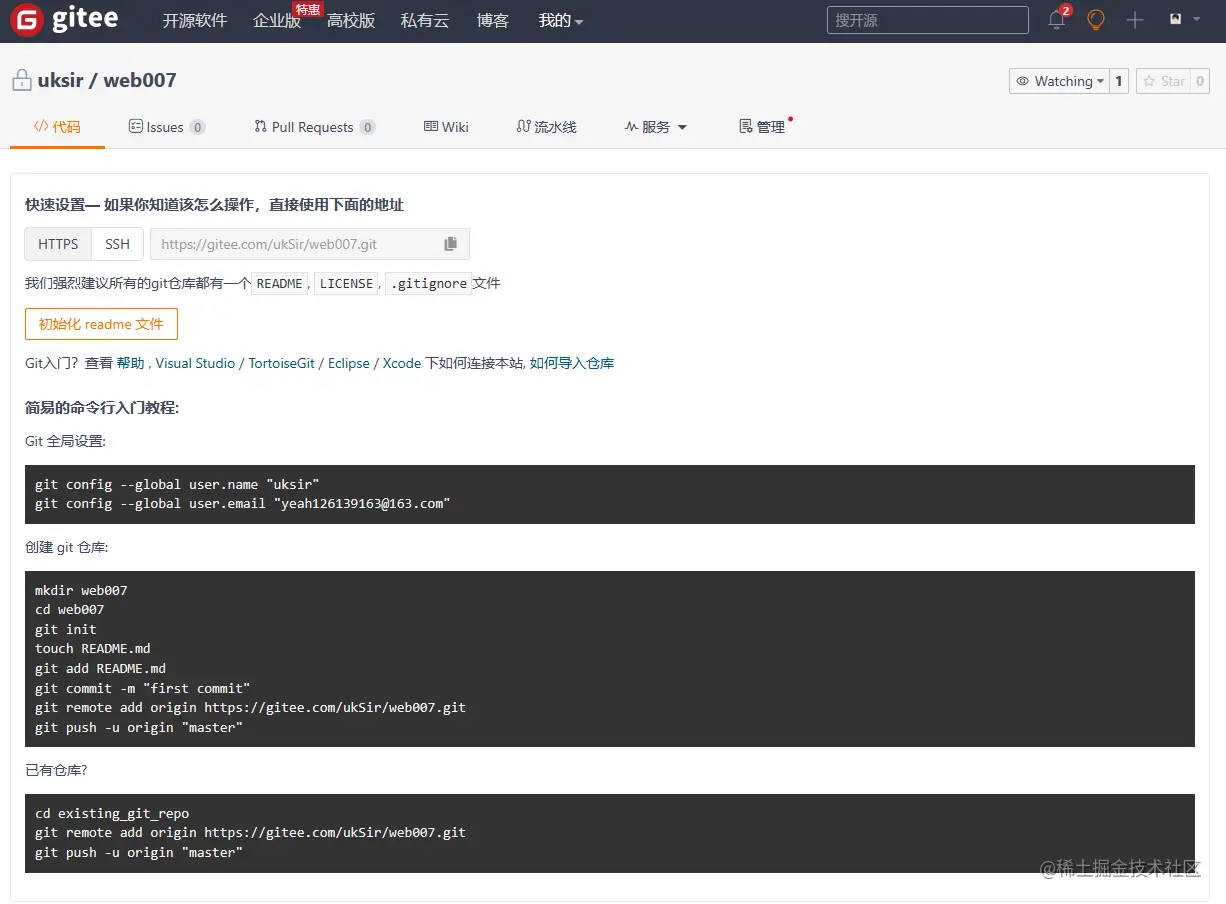Click the 初始化 readme 文件 button

pyautogui.click(x=100, y=324)
